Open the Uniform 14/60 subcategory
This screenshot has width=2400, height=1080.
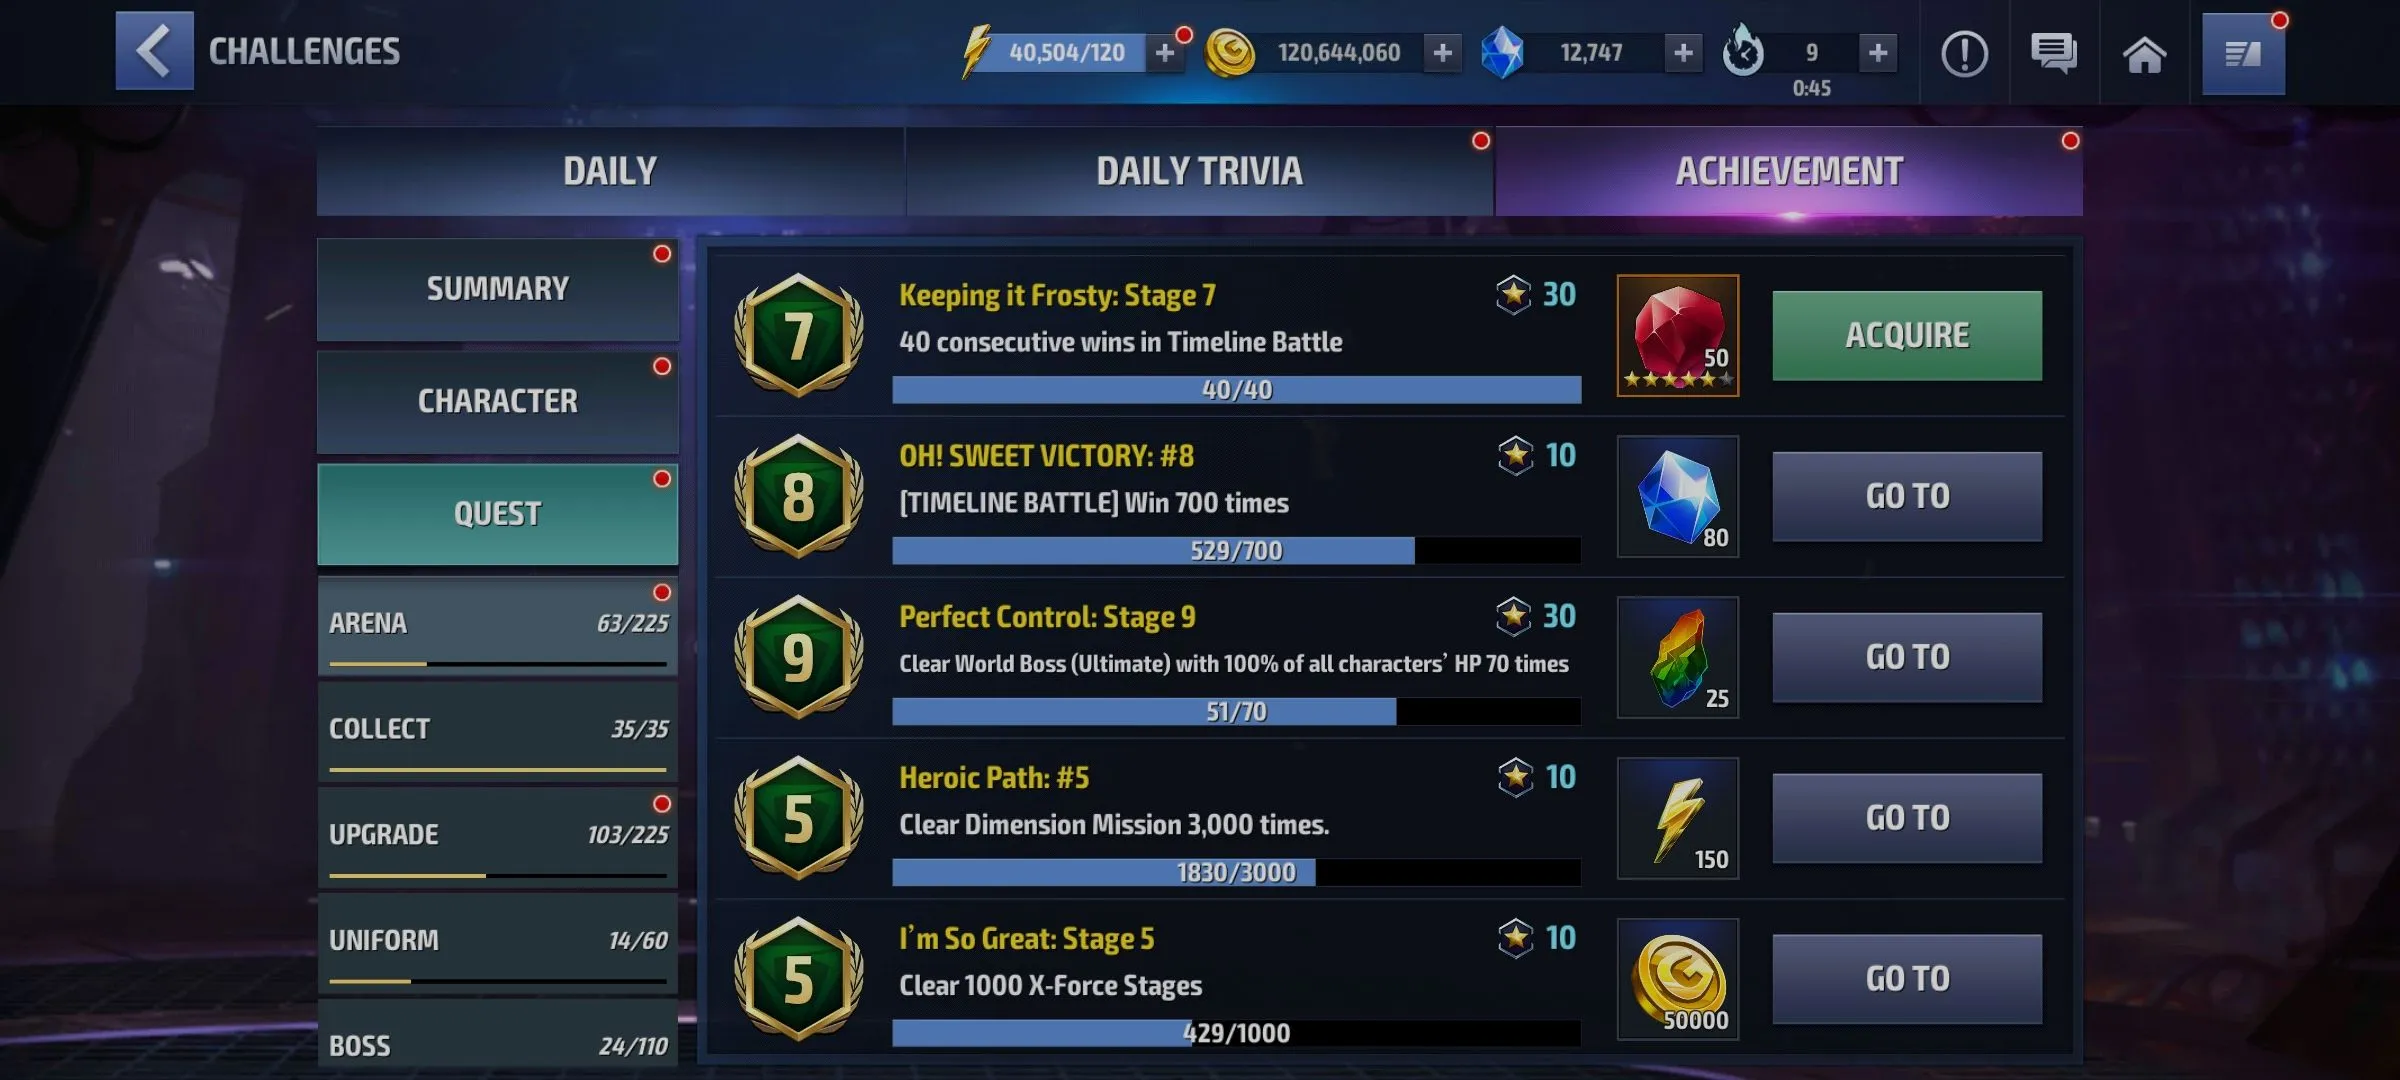tap(497, 943)
